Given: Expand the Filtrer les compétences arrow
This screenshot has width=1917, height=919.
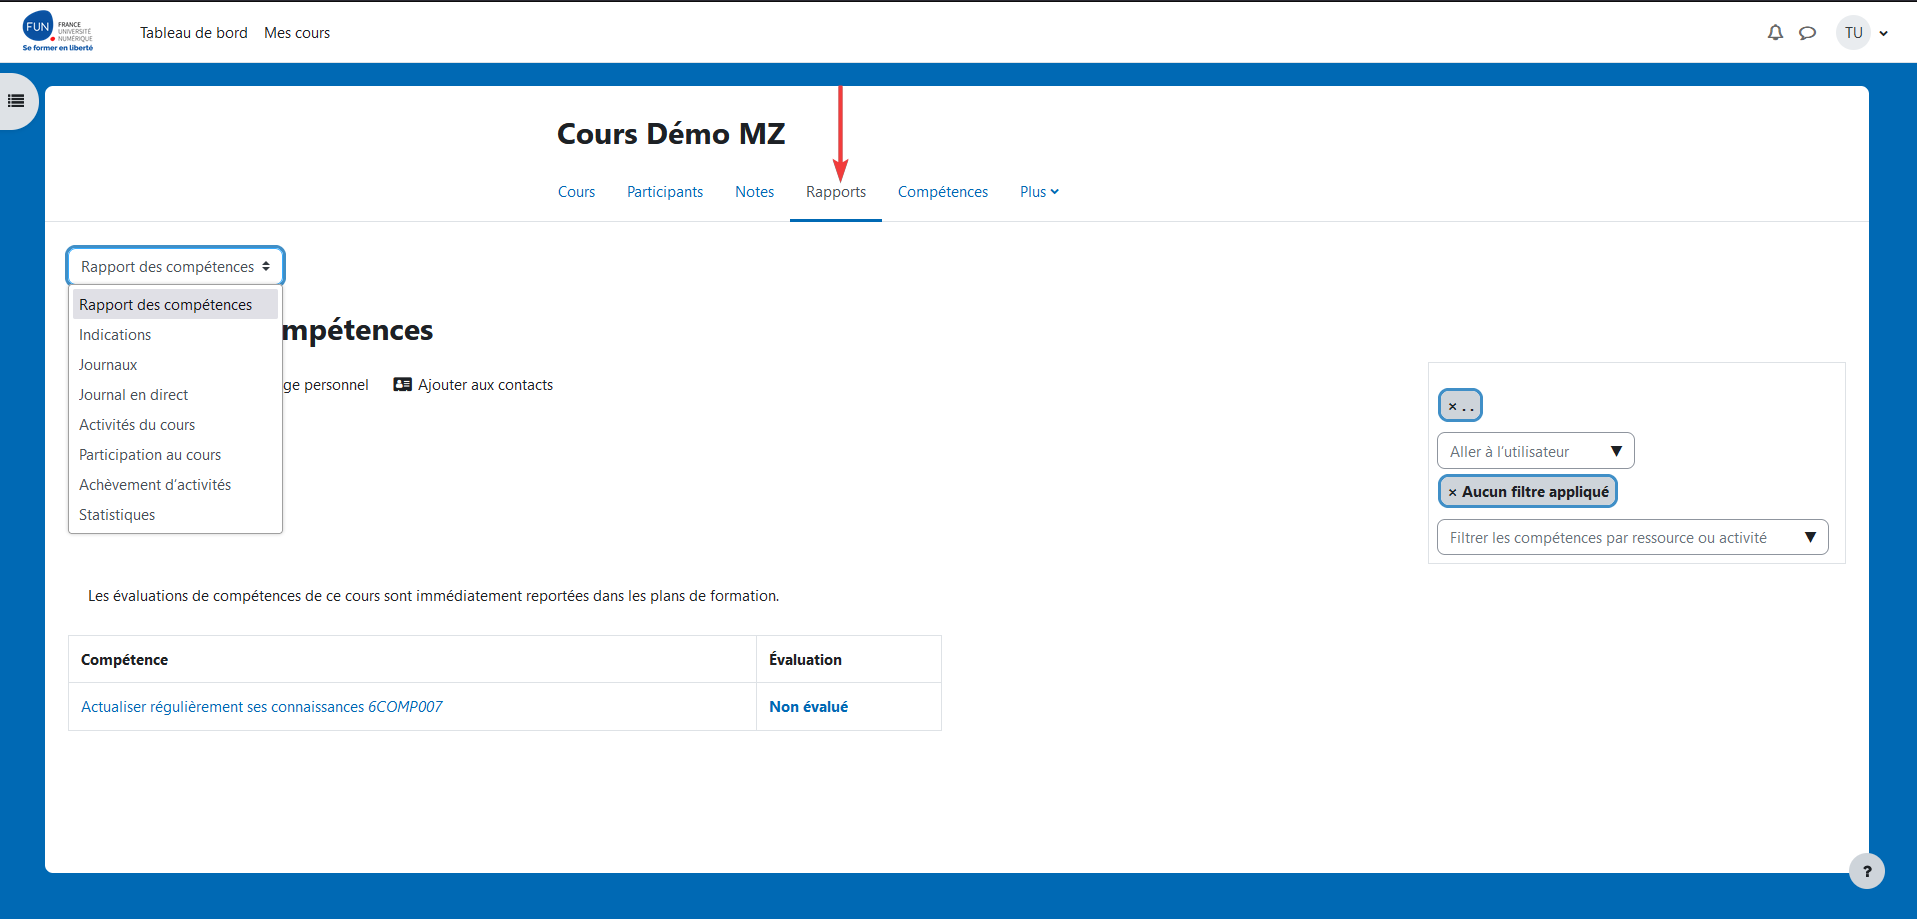Looking at the screenshot, I should point(1810,537).
